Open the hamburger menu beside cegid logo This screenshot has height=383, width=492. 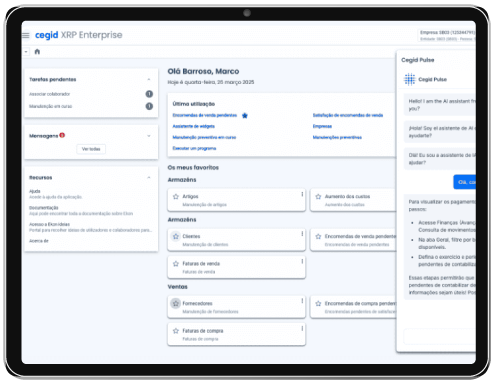(26, 35)
